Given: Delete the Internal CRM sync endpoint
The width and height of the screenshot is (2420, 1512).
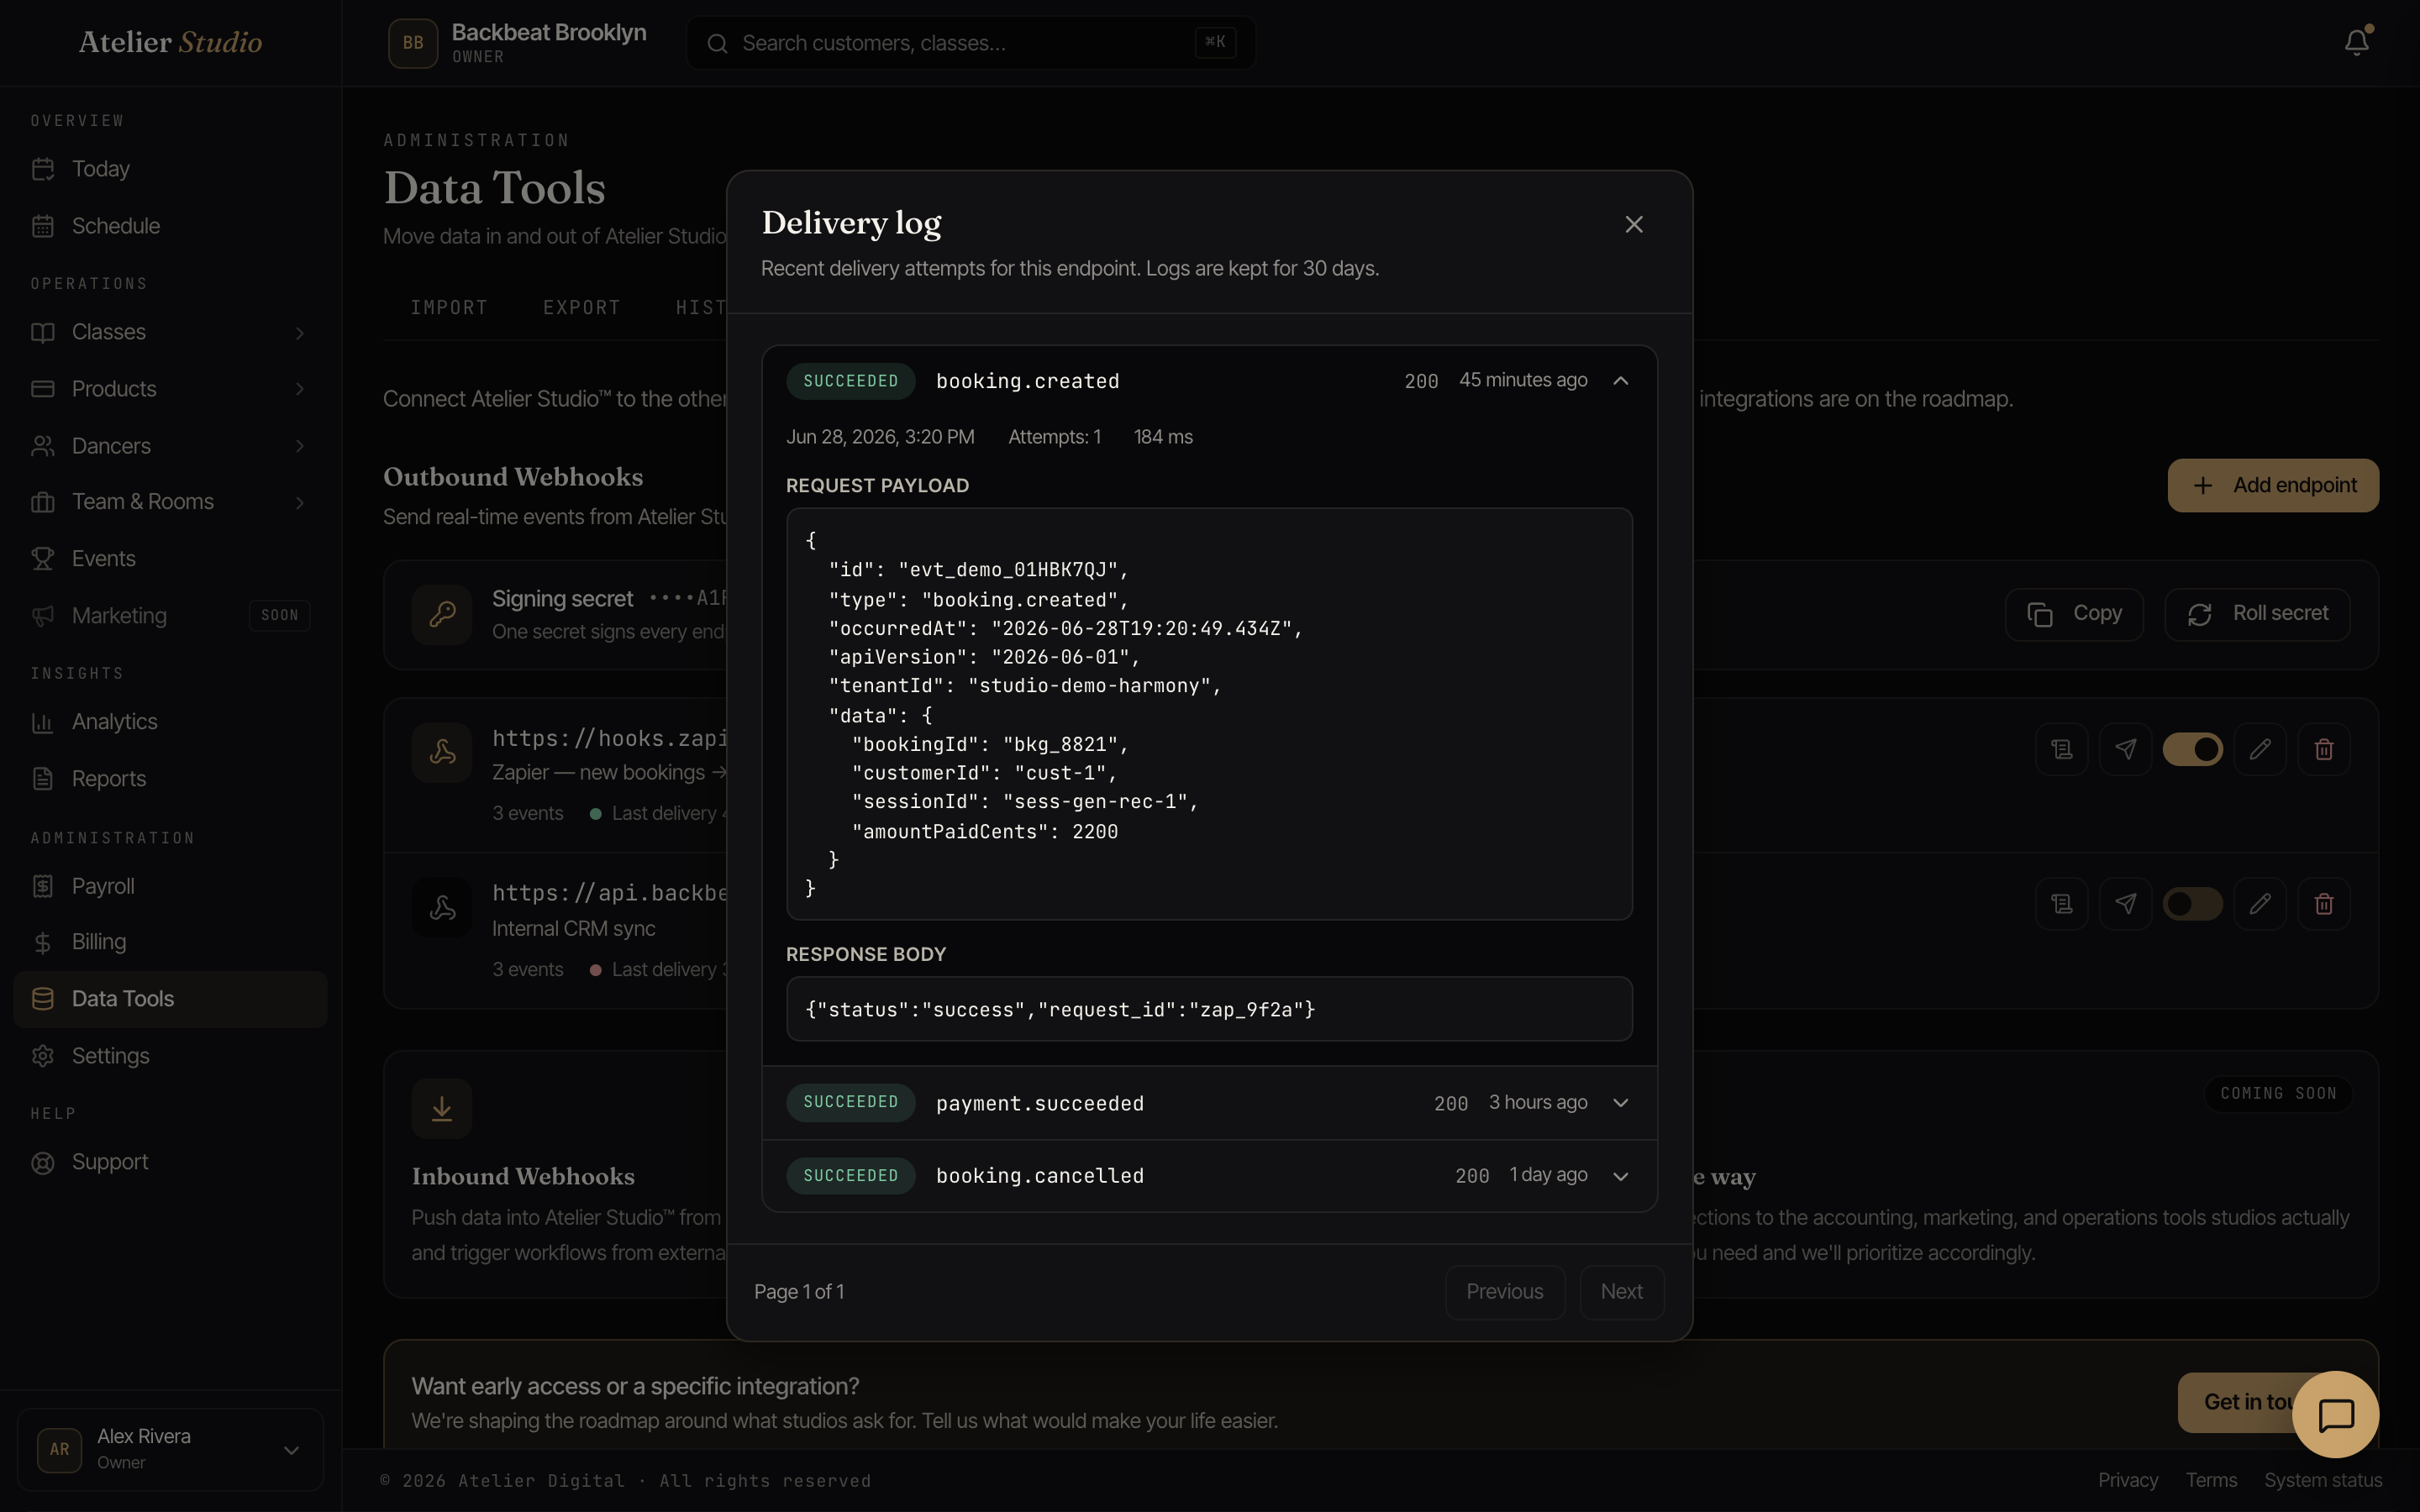Looking at the screenshot, I should 2324,904.
